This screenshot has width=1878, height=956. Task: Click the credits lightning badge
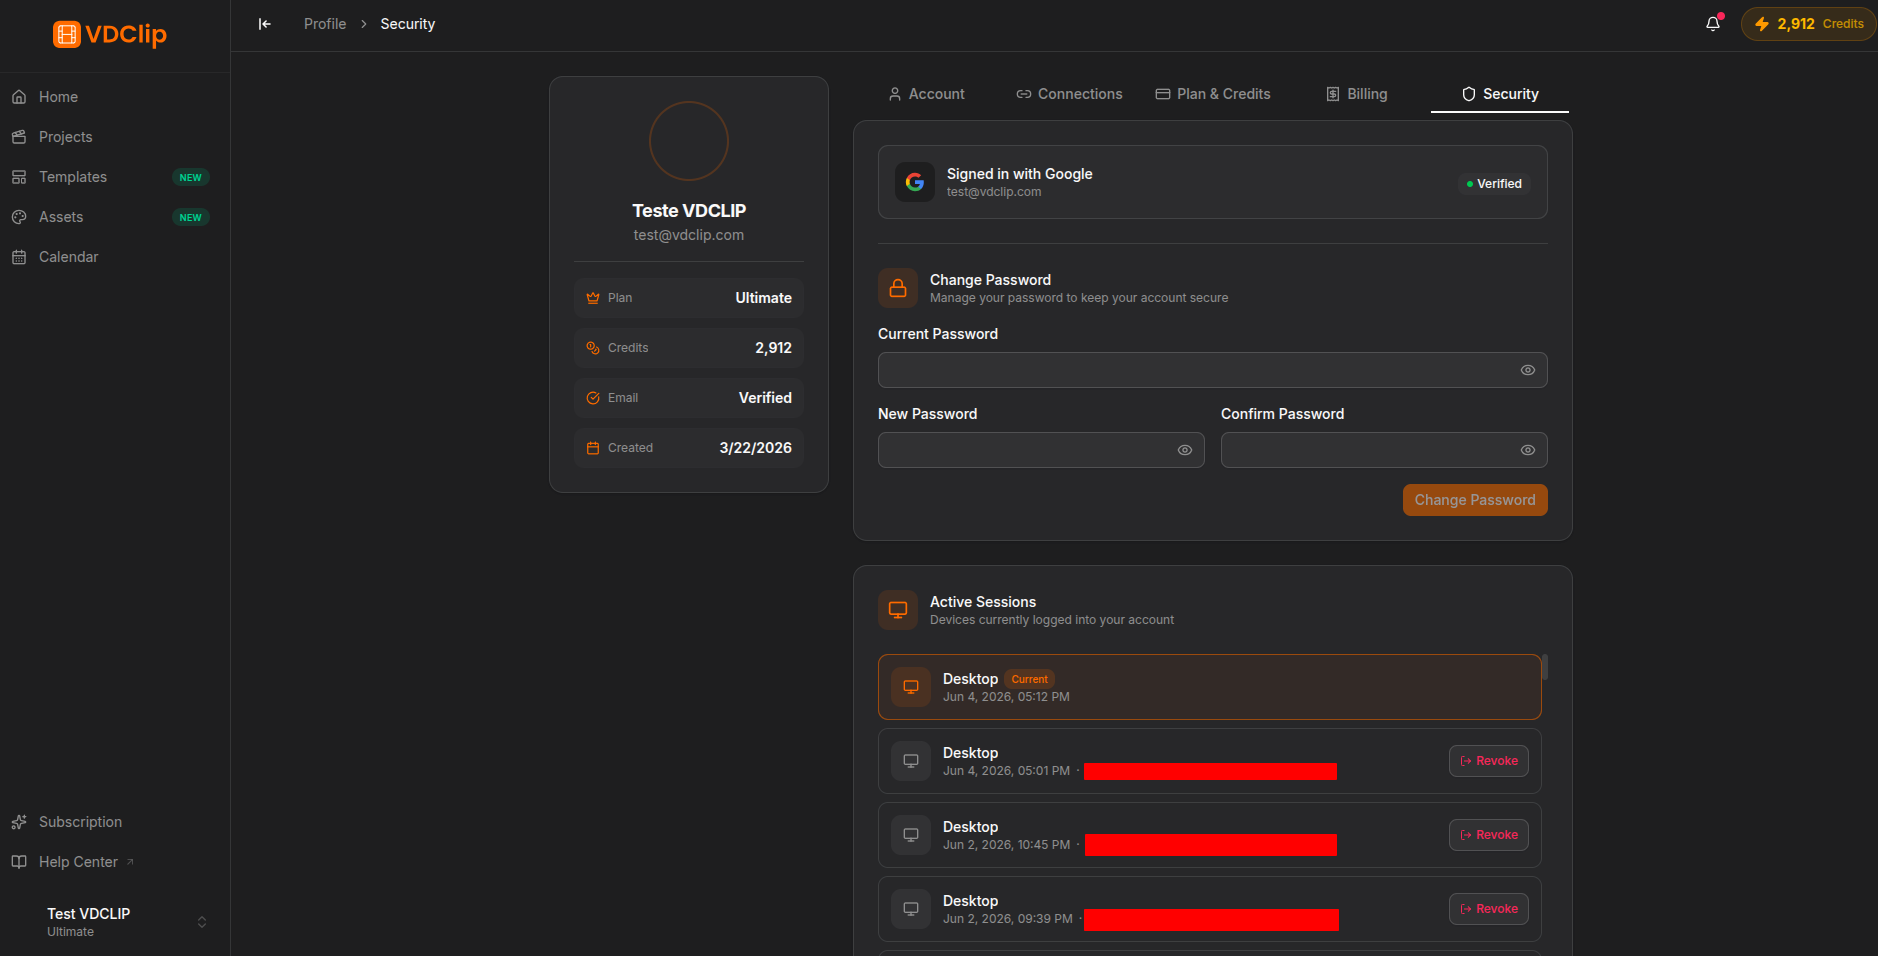pyautogui.click(x=1809, y=24)
